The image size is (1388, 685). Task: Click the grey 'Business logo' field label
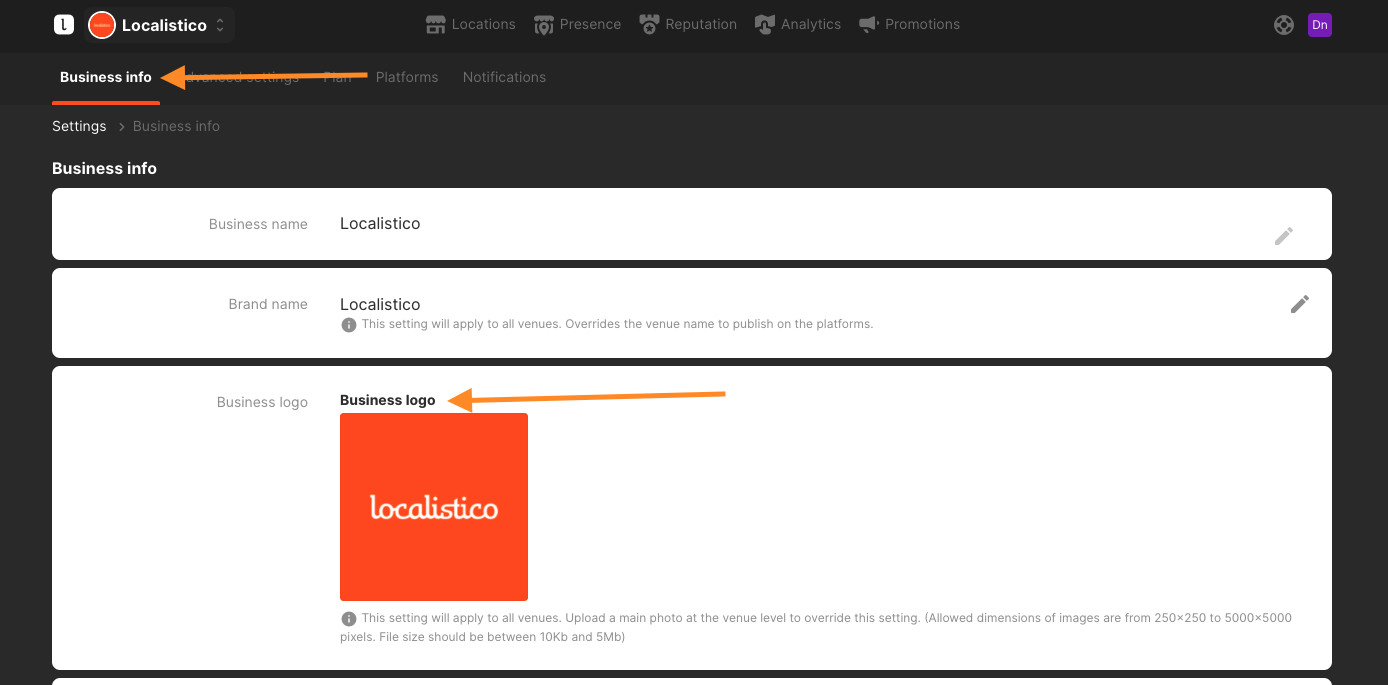click(262, 402)
